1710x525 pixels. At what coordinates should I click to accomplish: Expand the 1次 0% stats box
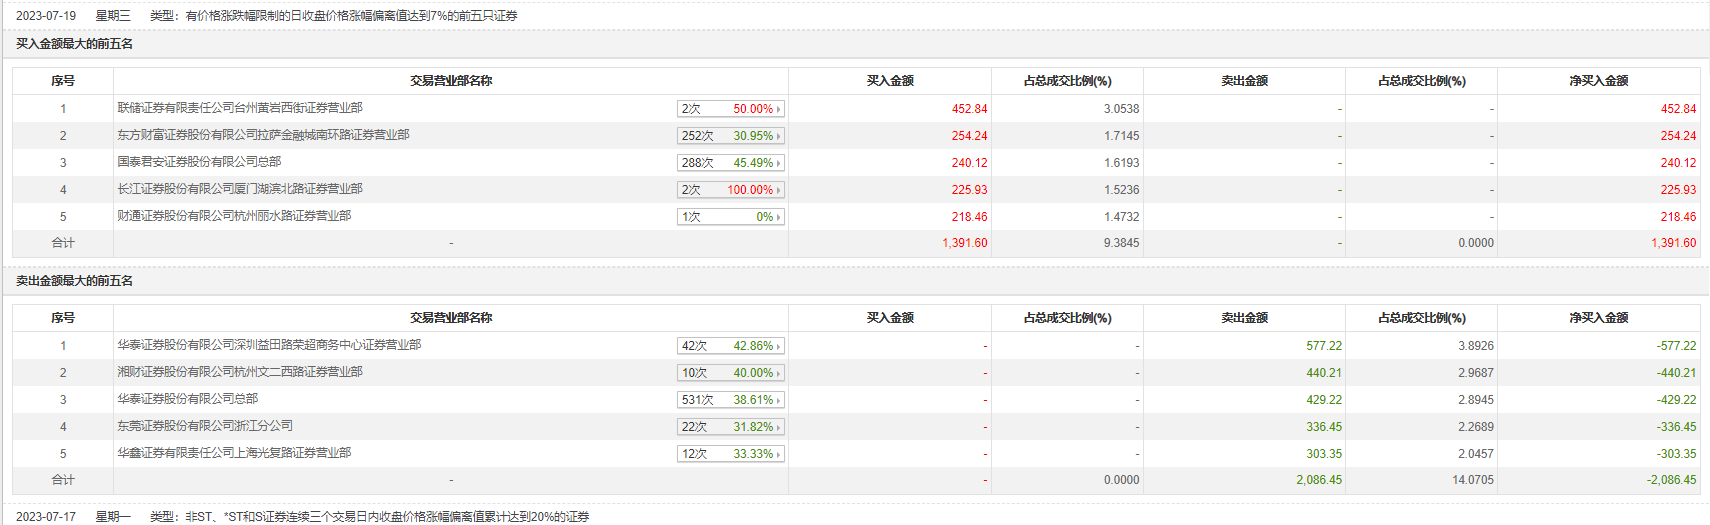pyautogui.click(x=730, y=217)
